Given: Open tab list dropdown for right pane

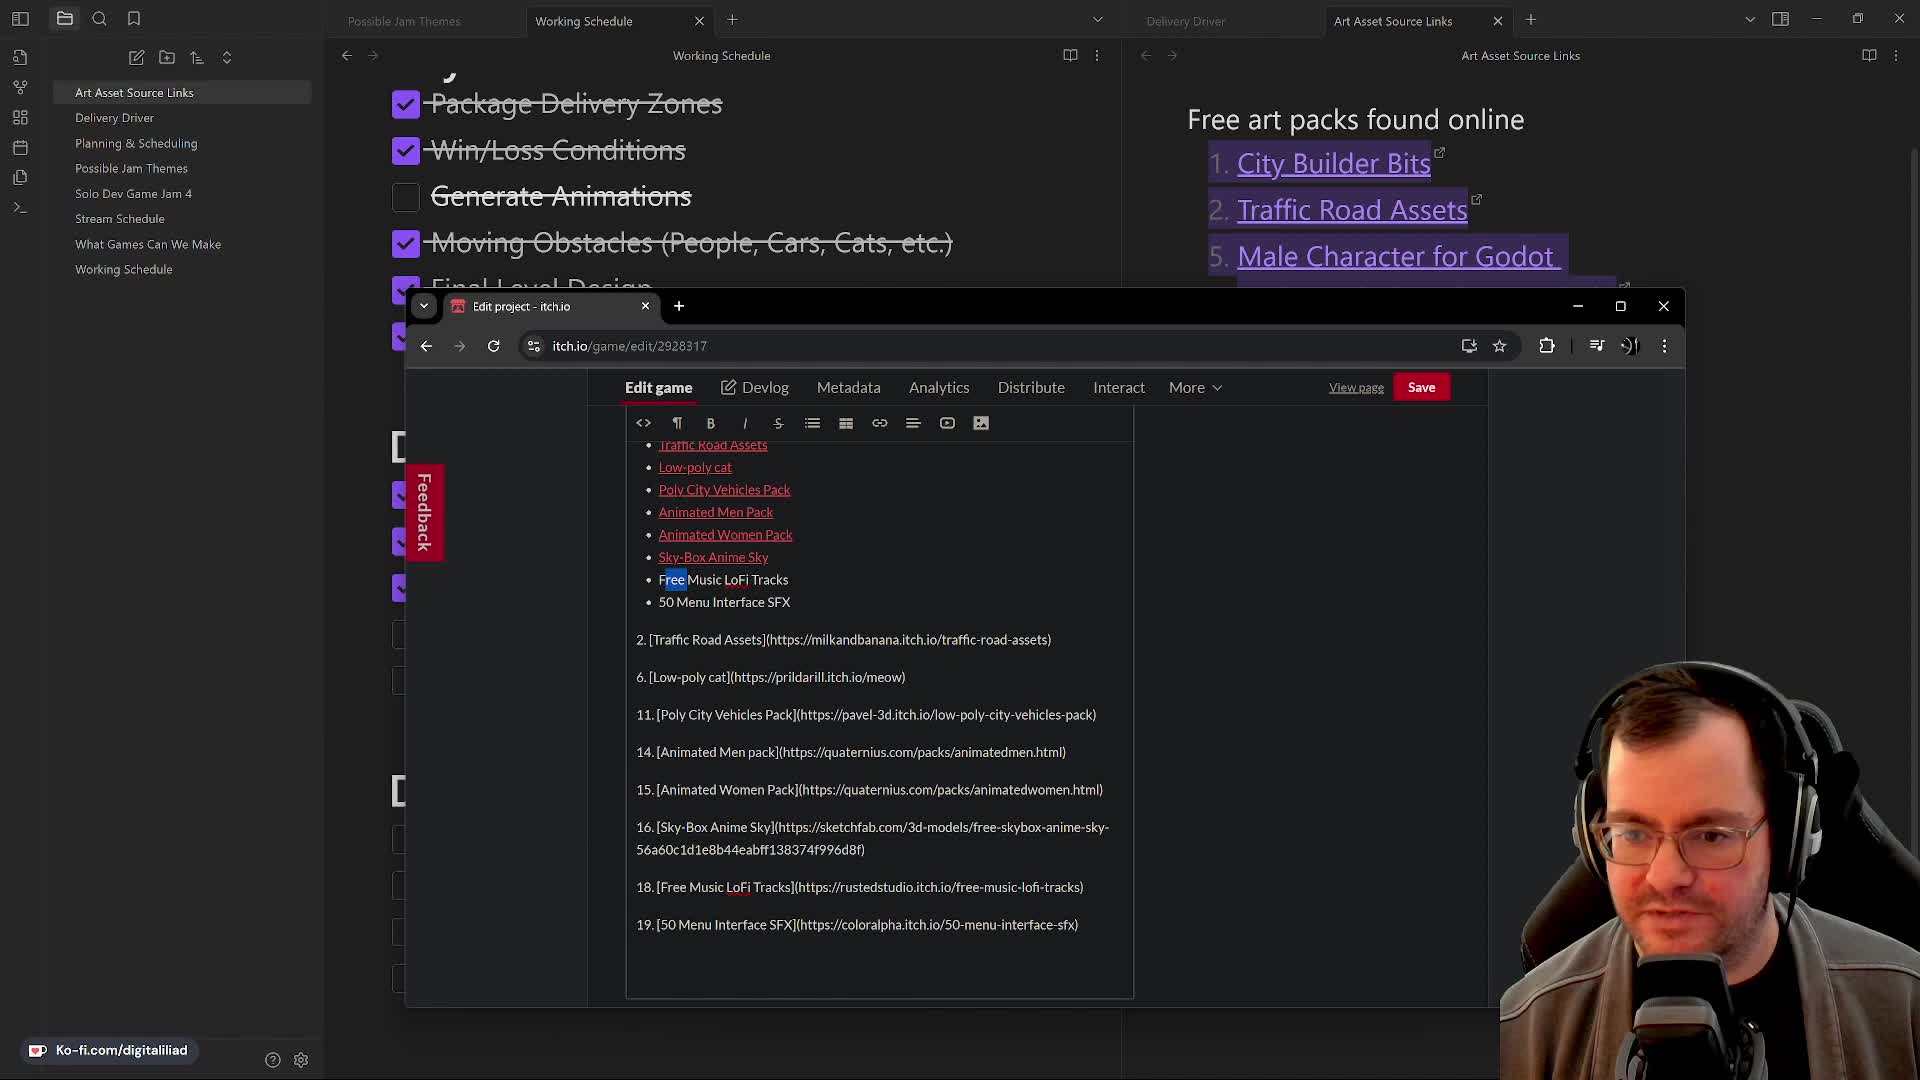Looking at the screenshot, I should (x=1750, y=20).
